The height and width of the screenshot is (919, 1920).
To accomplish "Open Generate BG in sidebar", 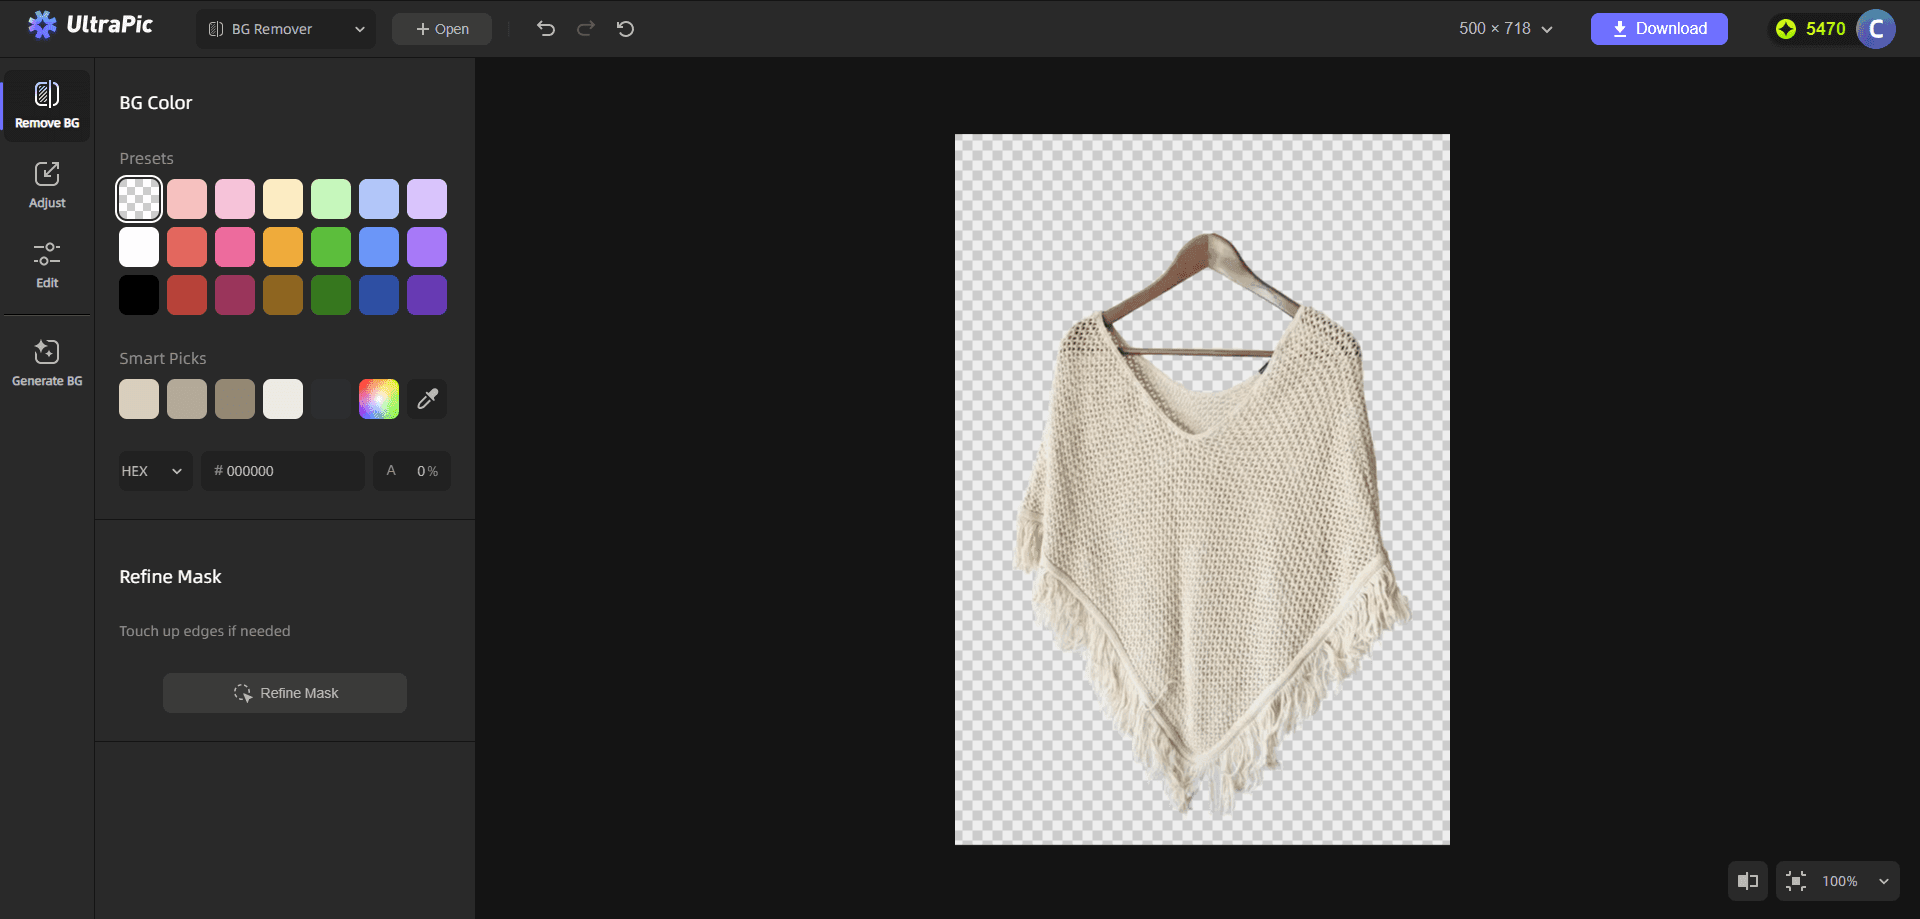I will (x=47, y=362).
